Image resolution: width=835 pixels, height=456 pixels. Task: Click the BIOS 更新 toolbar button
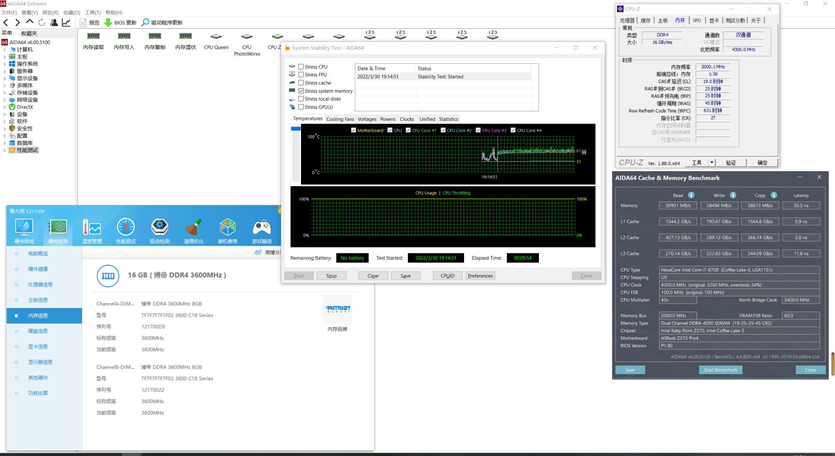120,22
